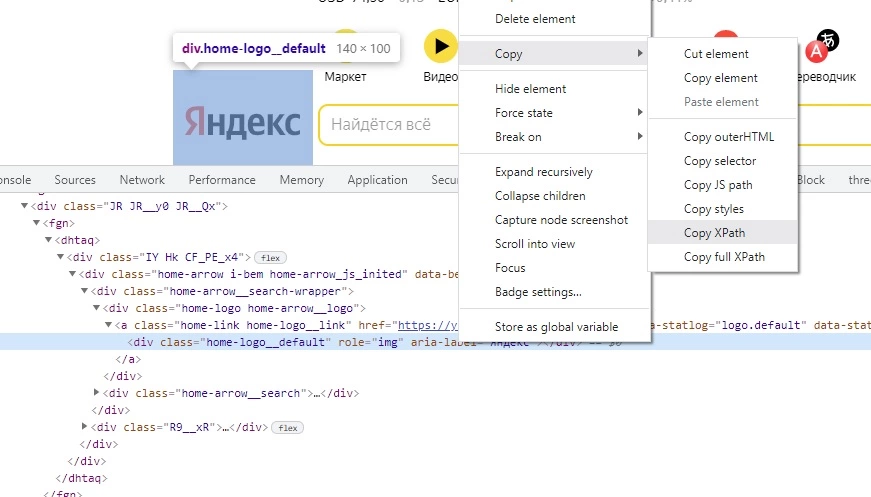Collapse the IY Hk CF_PE_x4 div

pos(61,257)
